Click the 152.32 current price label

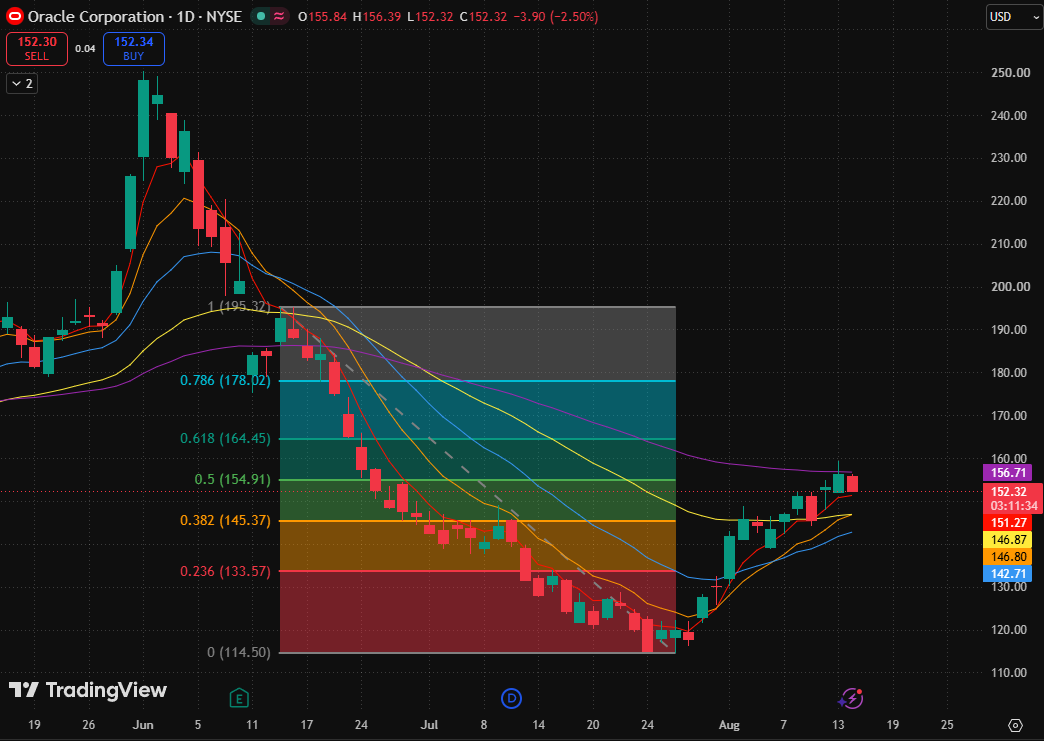1008,492
